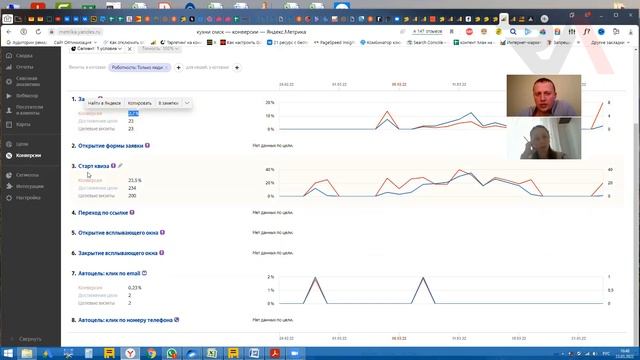Click the info badge beside Открытие формы заявки
640x360 pixels.
coord(147,145)
